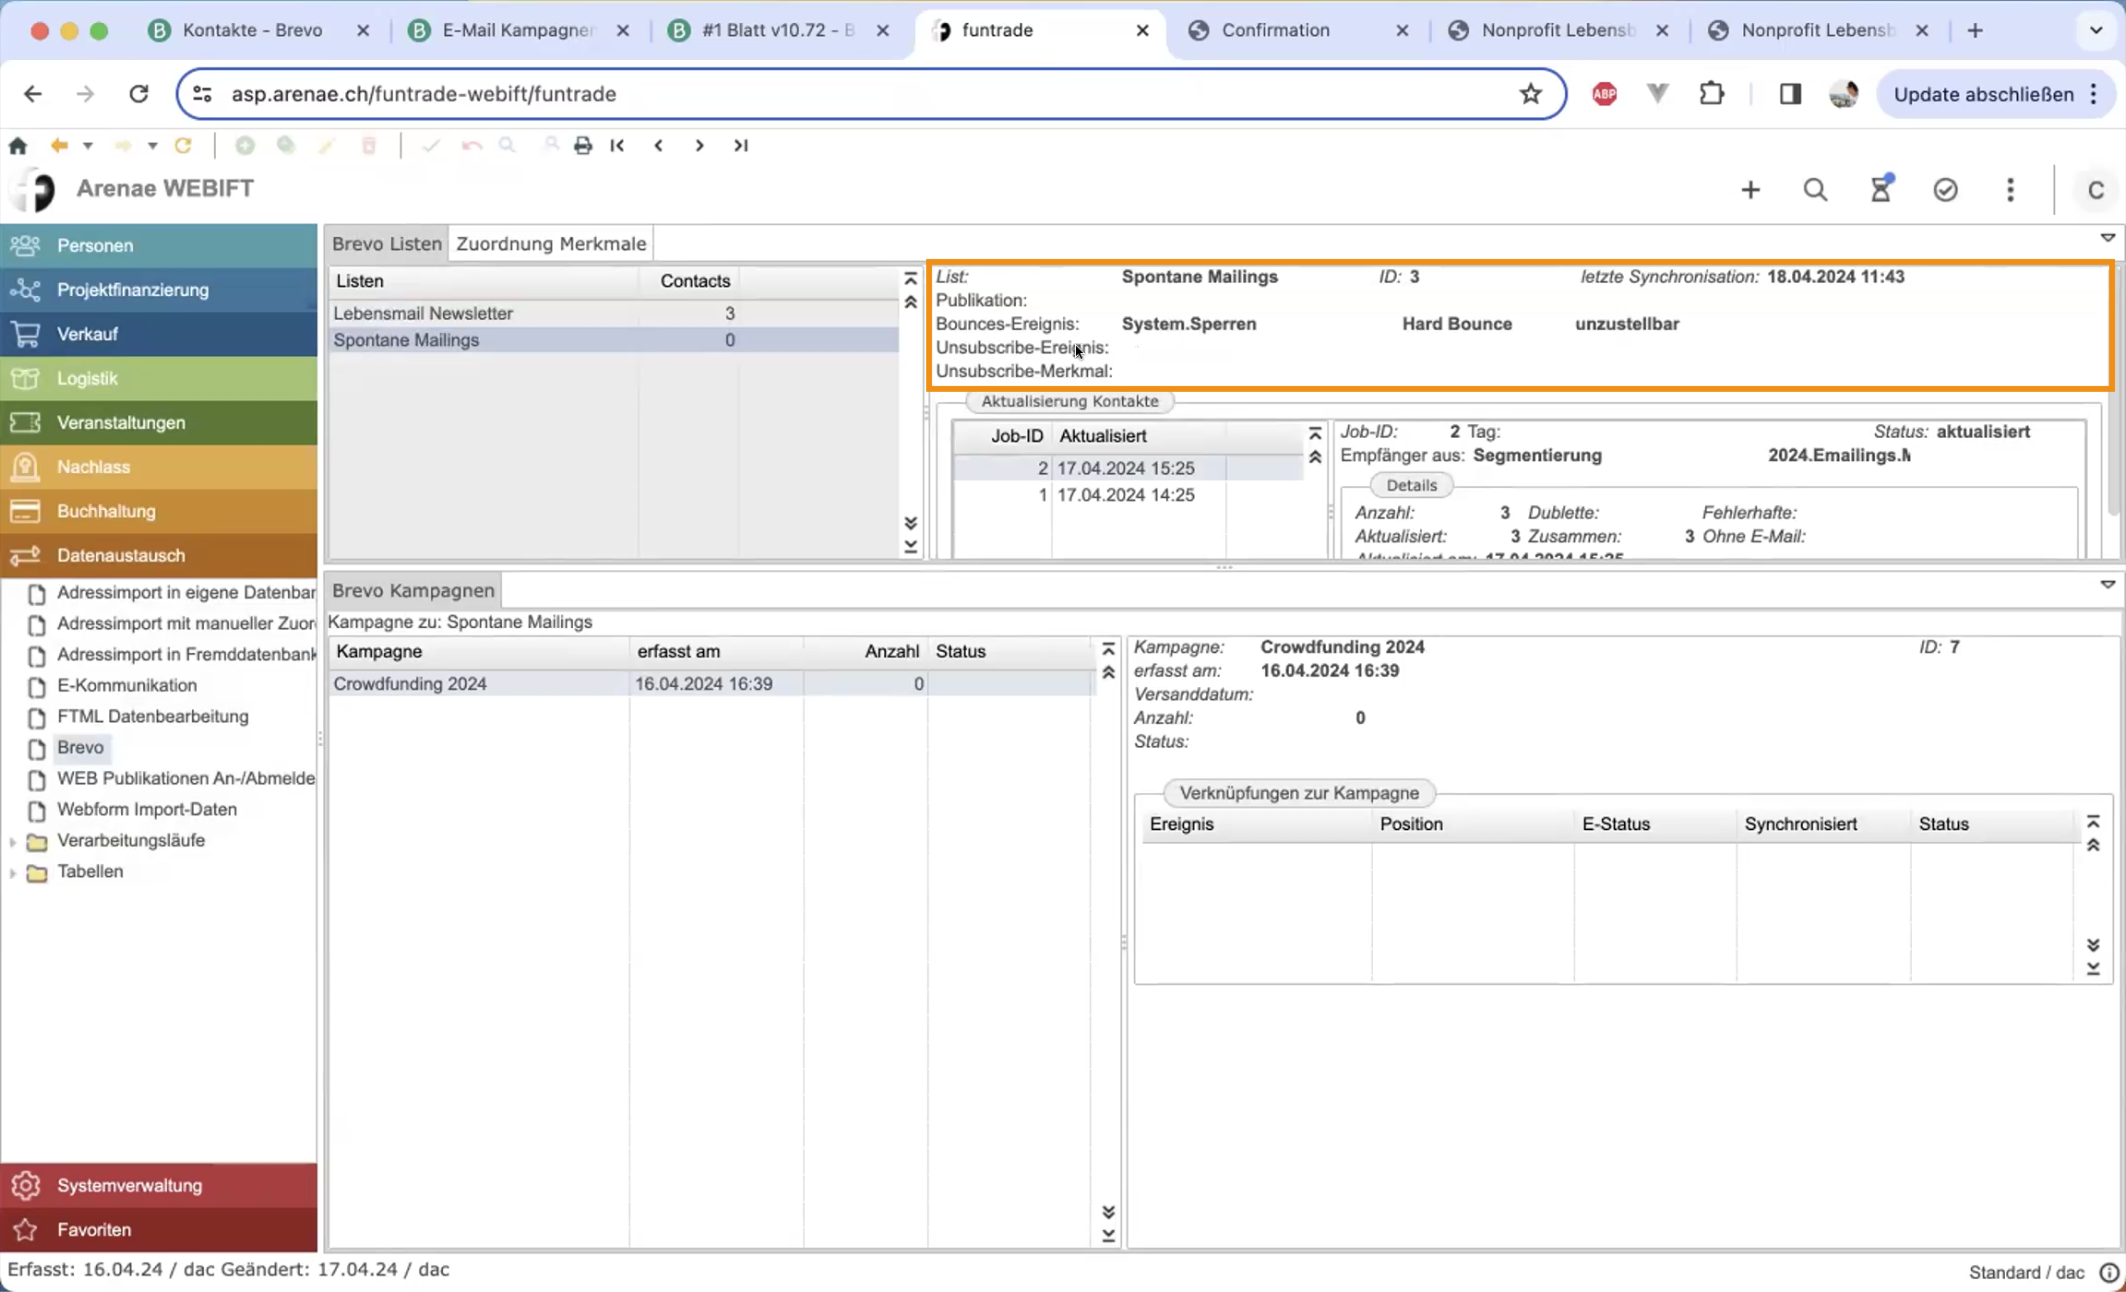
Task: Jump to last record with the toolbar arrow
Action: click(741, 146)
